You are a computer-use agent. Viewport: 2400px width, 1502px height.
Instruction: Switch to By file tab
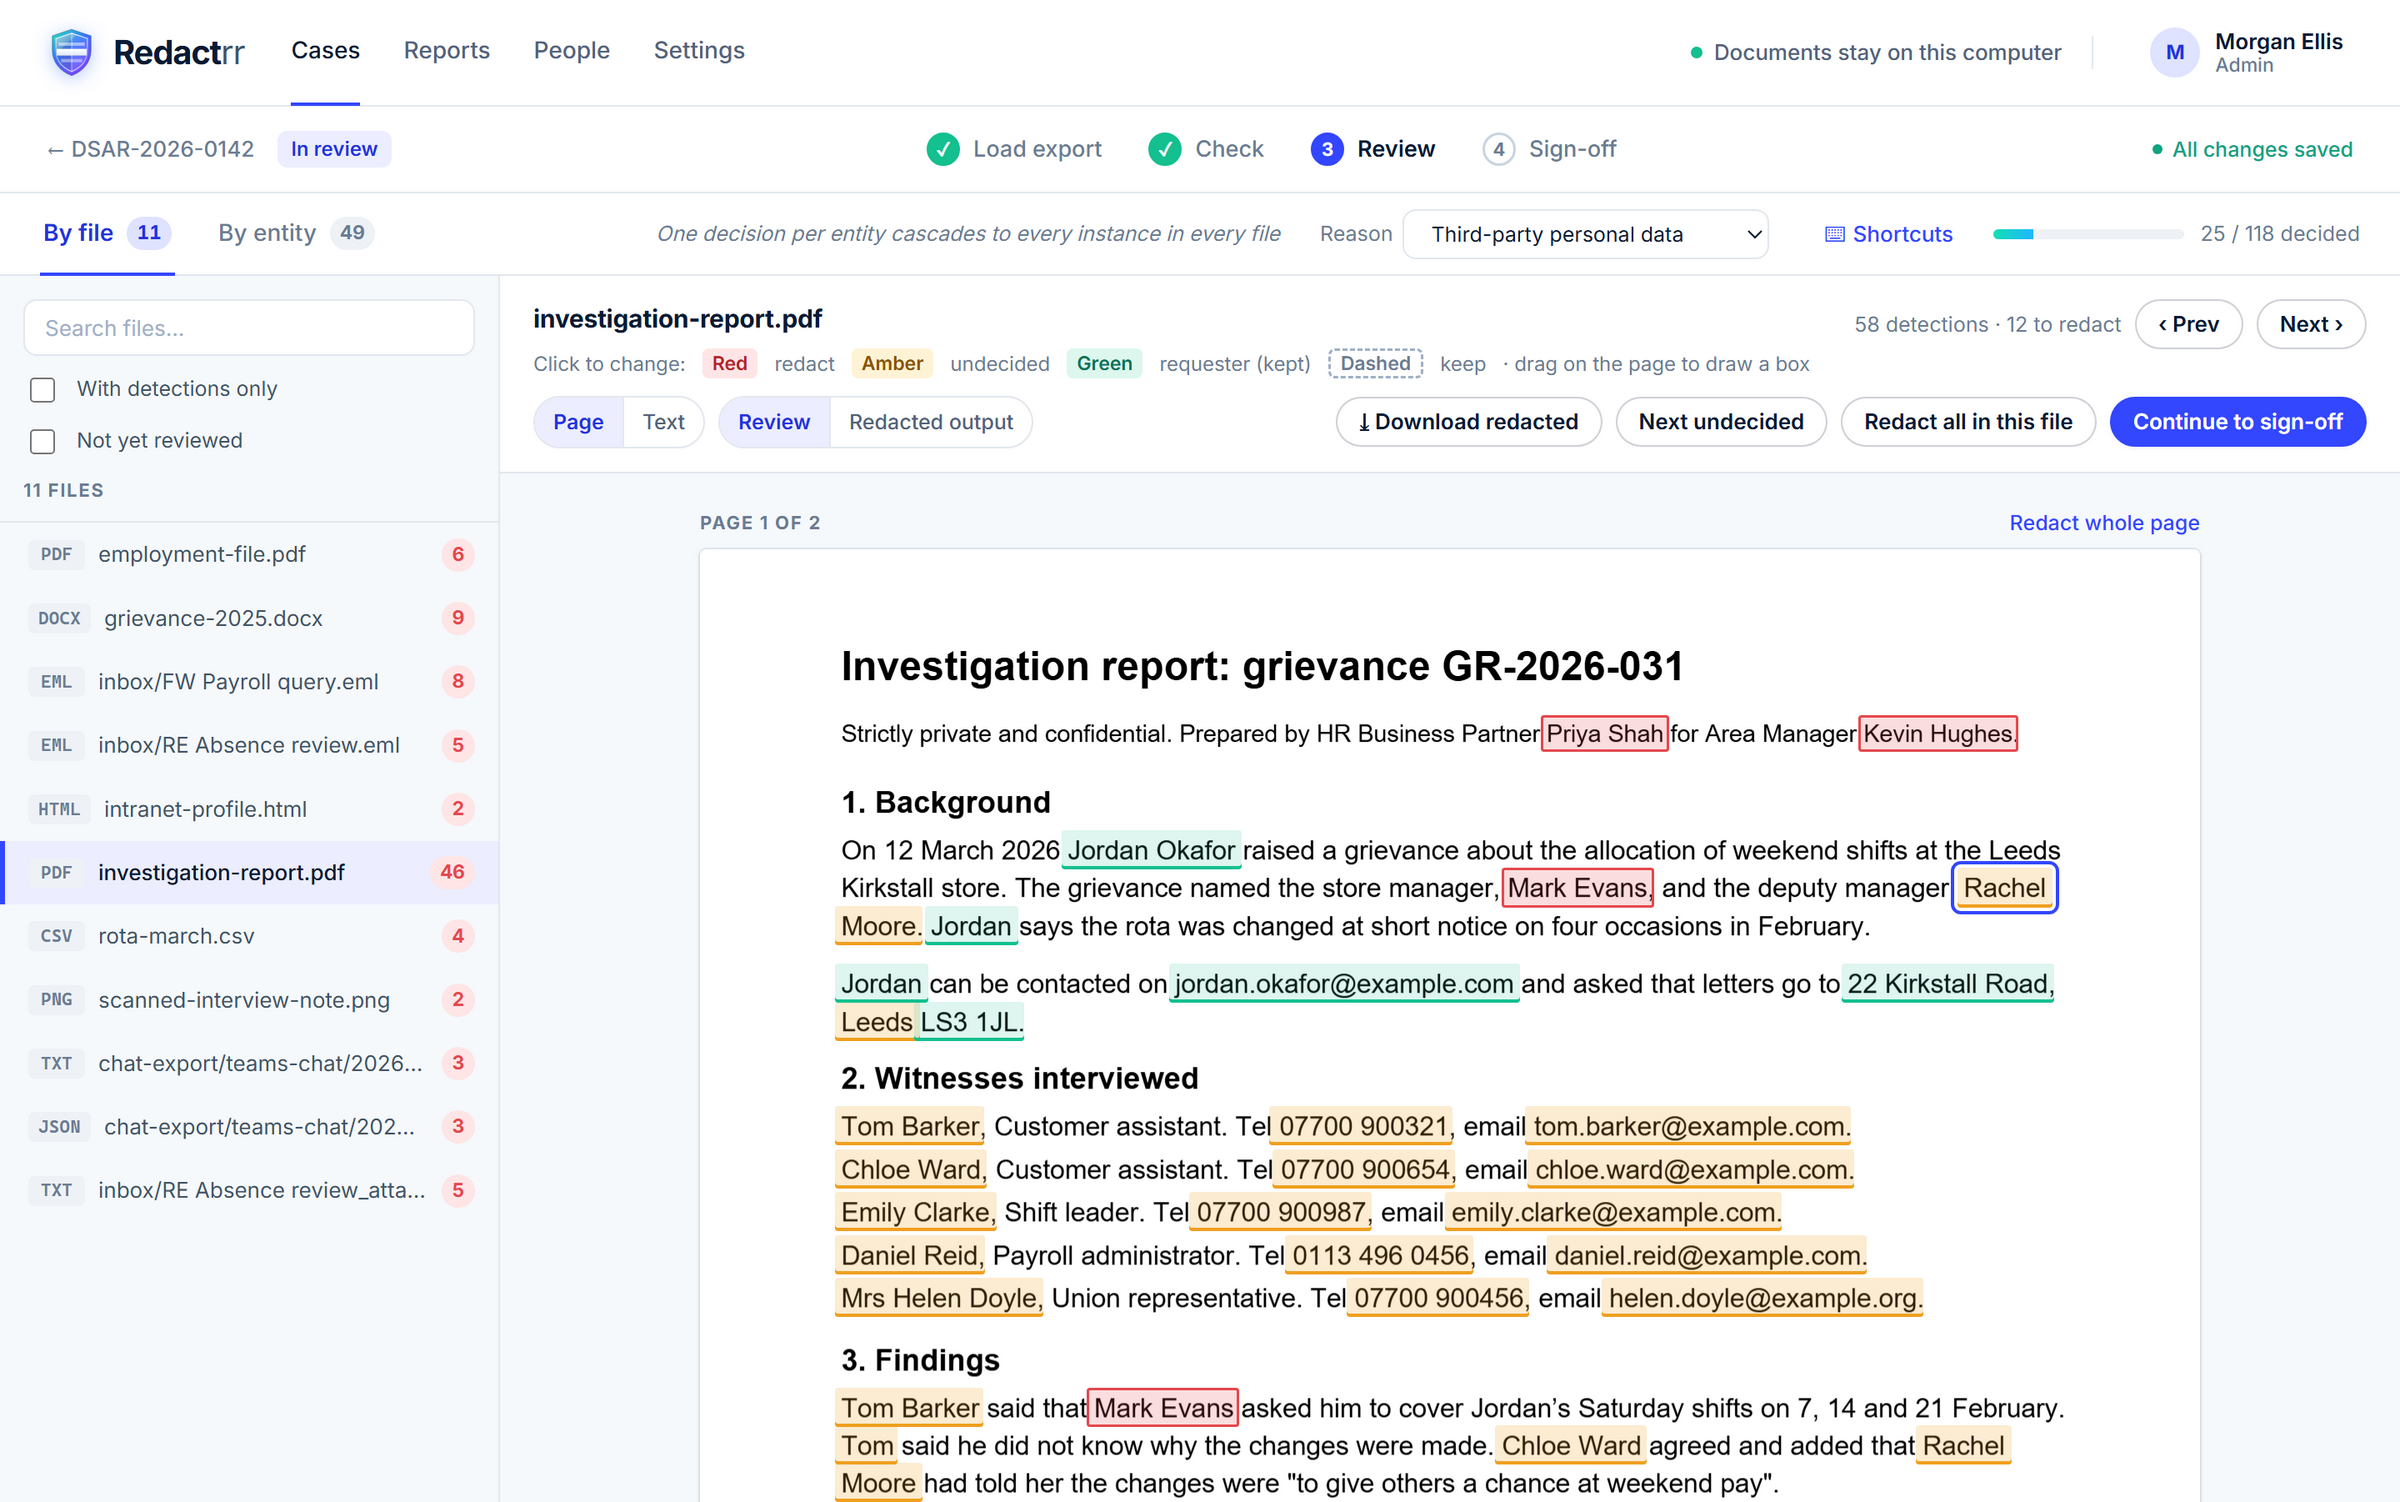[107, 233]
